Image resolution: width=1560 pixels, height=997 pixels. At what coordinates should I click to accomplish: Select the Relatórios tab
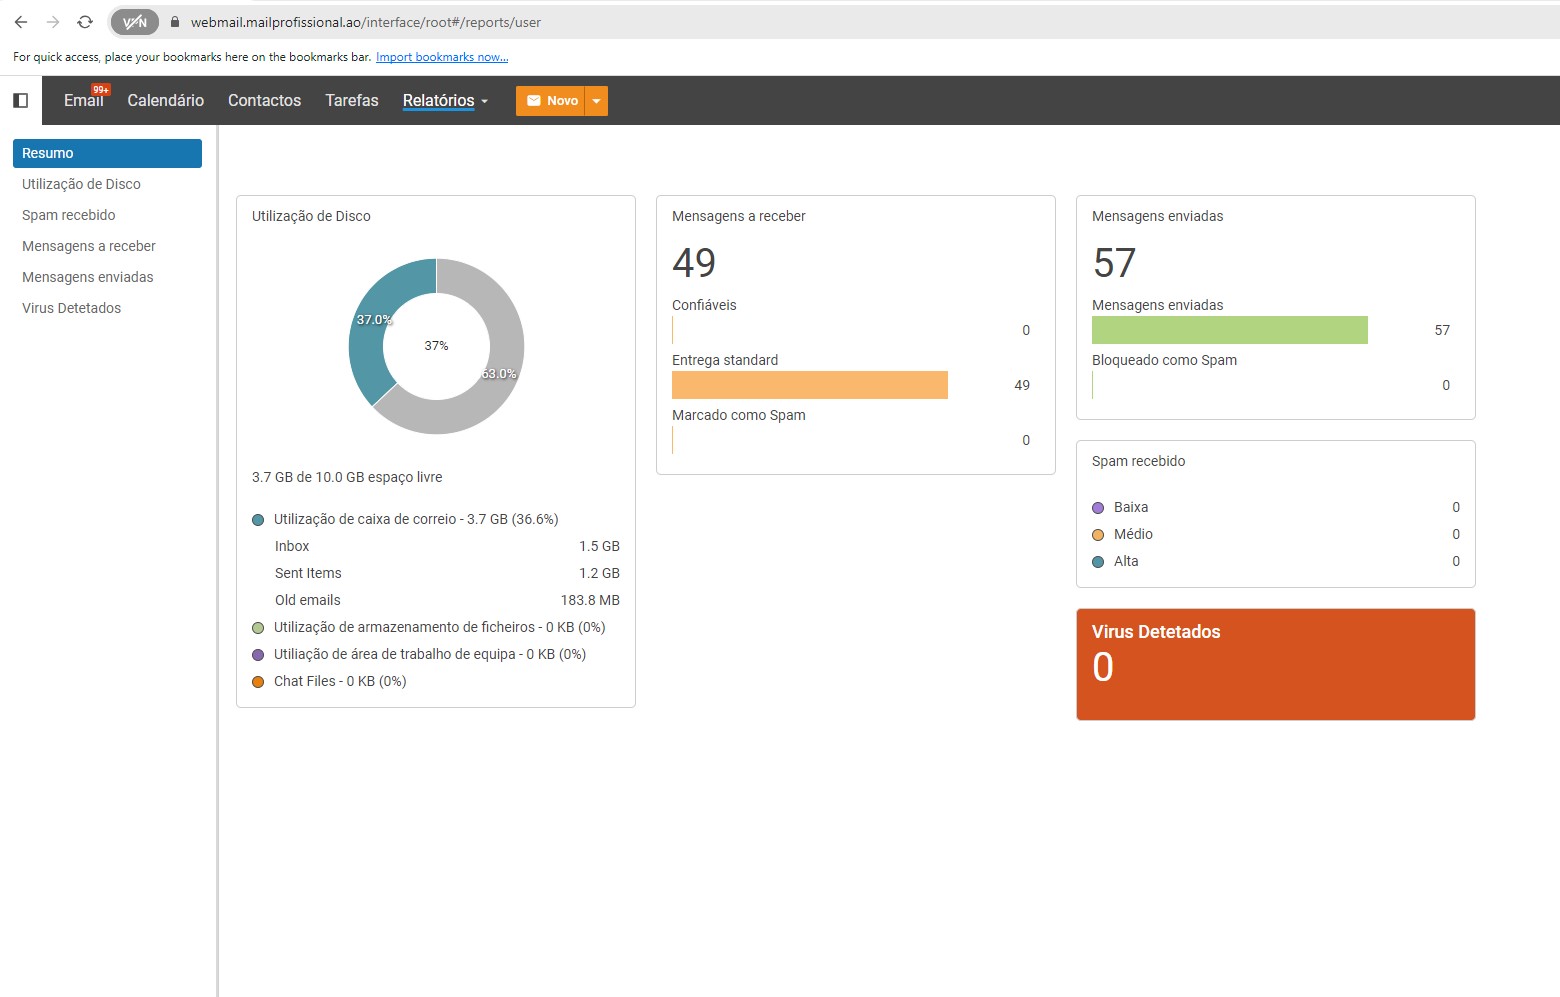click(x=438, y=100)
